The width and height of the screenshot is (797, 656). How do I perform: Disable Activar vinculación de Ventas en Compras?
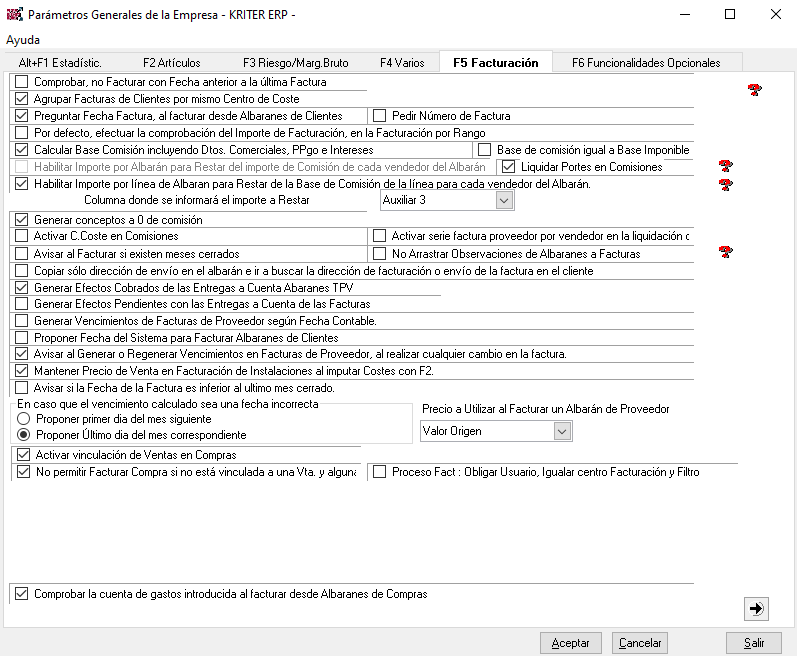pos(22,455)
